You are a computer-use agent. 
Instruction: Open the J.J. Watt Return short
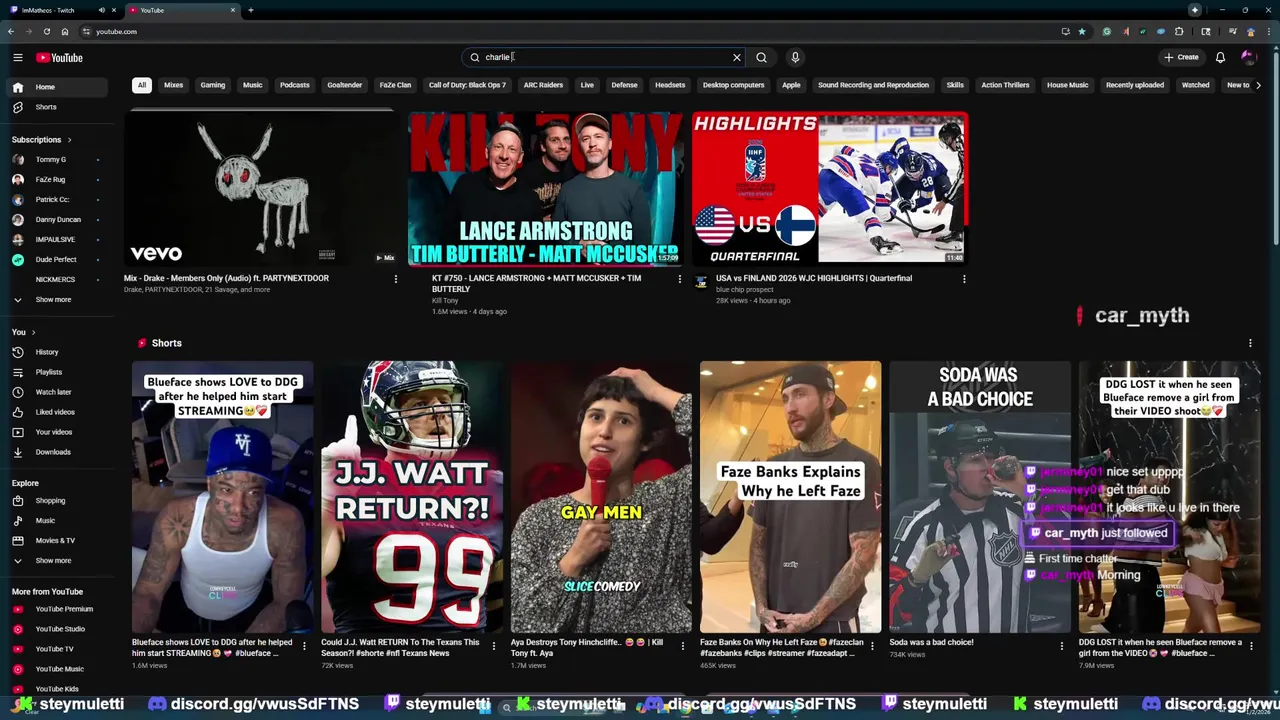coord(412,497)
